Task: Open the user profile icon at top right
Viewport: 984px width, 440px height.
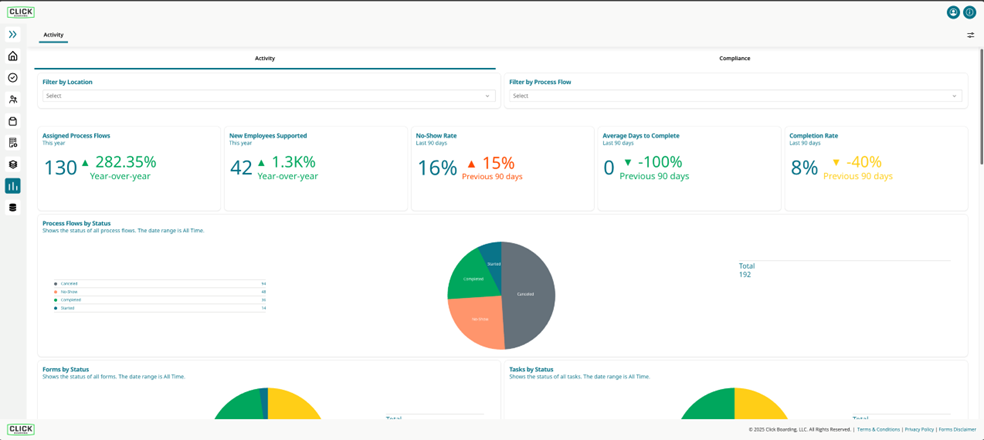Action: [953, 12]
